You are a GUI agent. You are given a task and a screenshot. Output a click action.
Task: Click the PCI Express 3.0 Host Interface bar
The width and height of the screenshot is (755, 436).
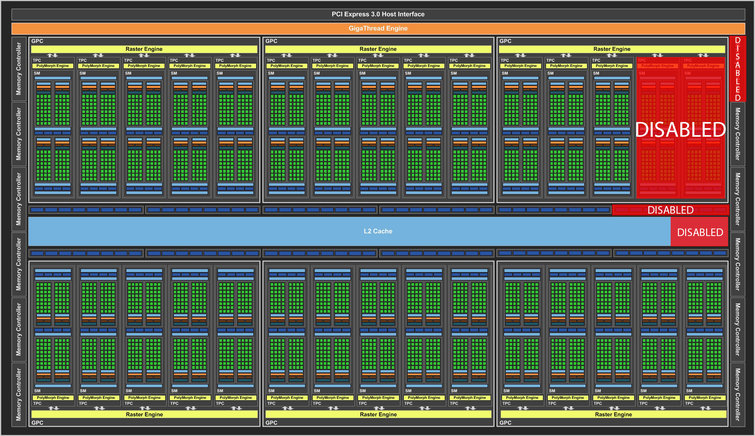tap(377, 14)
